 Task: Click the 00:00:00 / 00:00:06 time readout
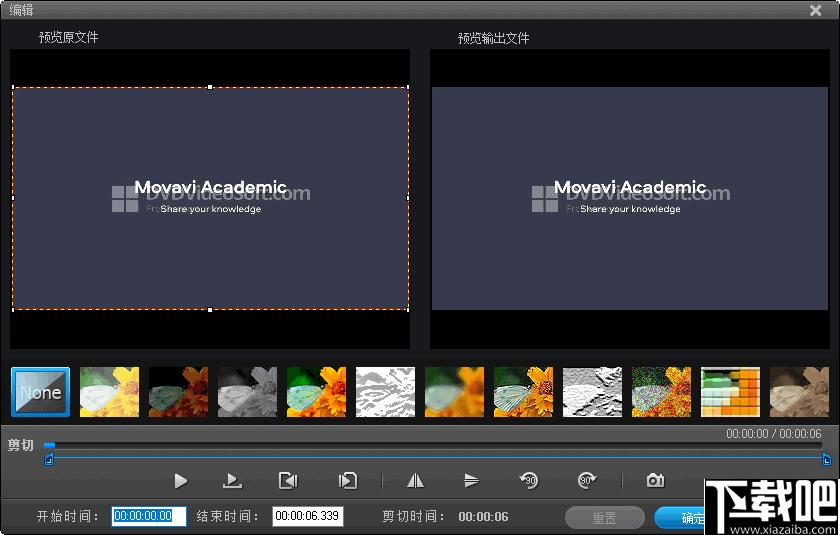click(x=774, y=434)
